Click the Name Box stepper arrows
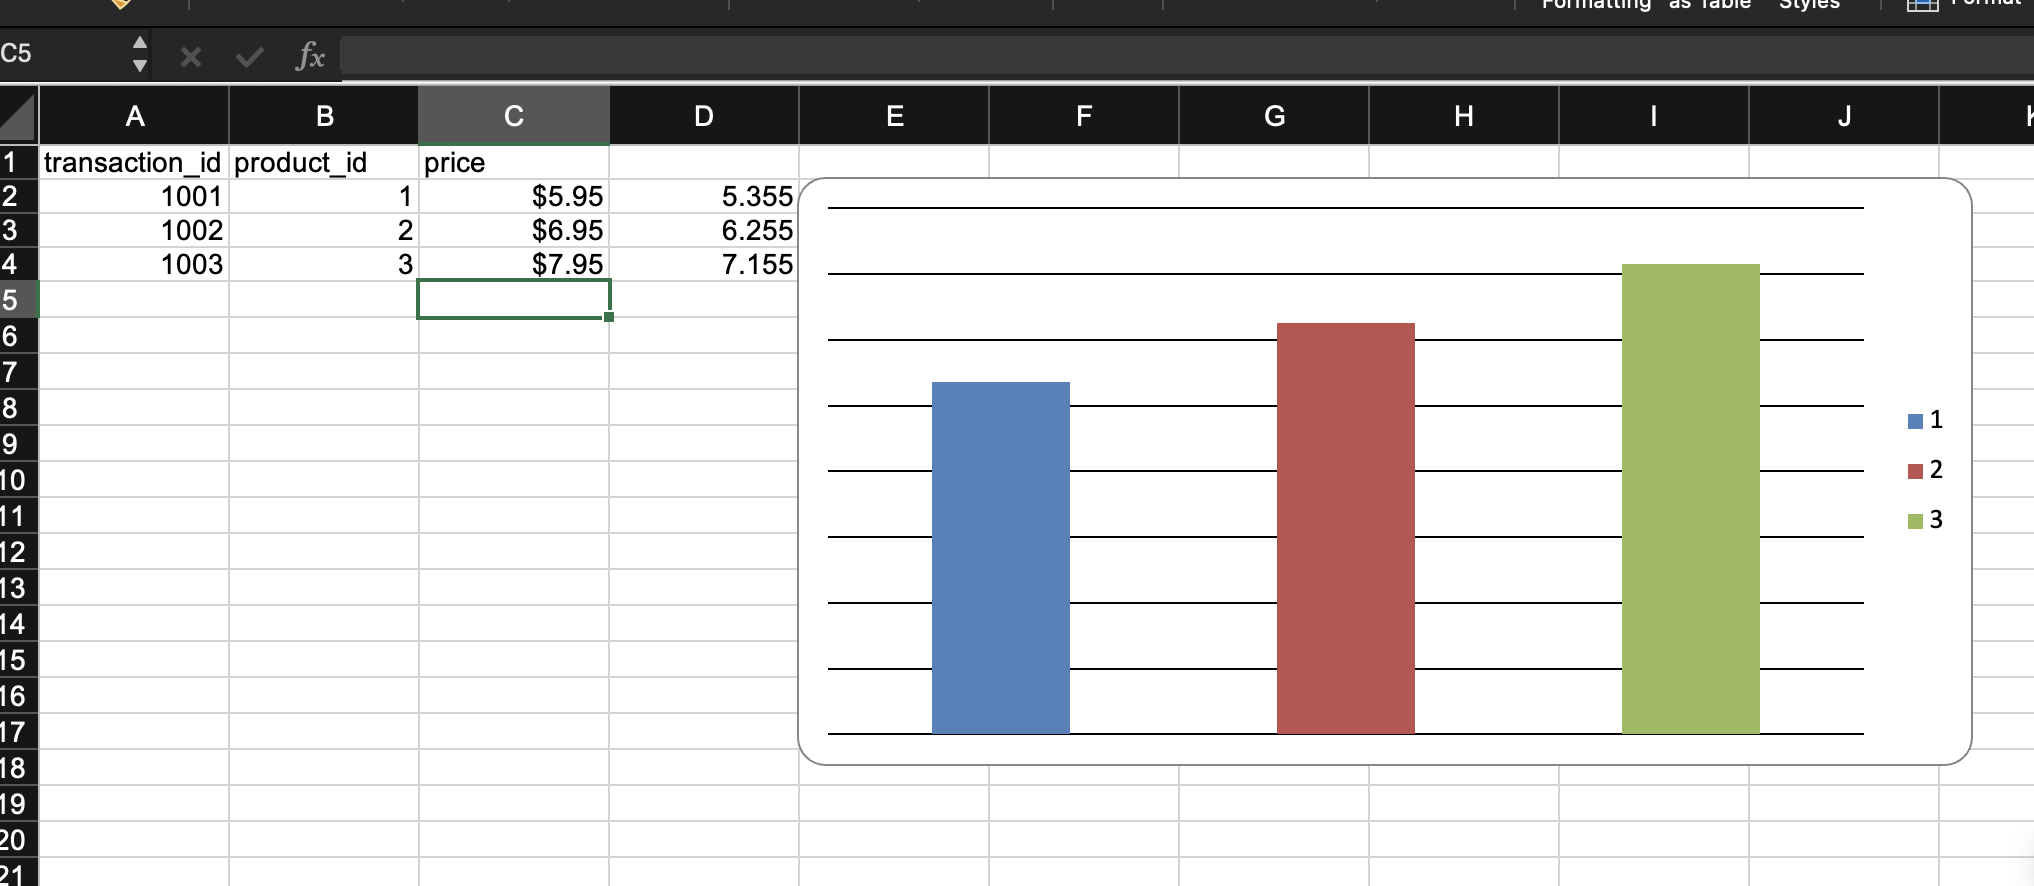This screenshot has height=886, width=2034. pyautogui.click(x=140, y=54)
